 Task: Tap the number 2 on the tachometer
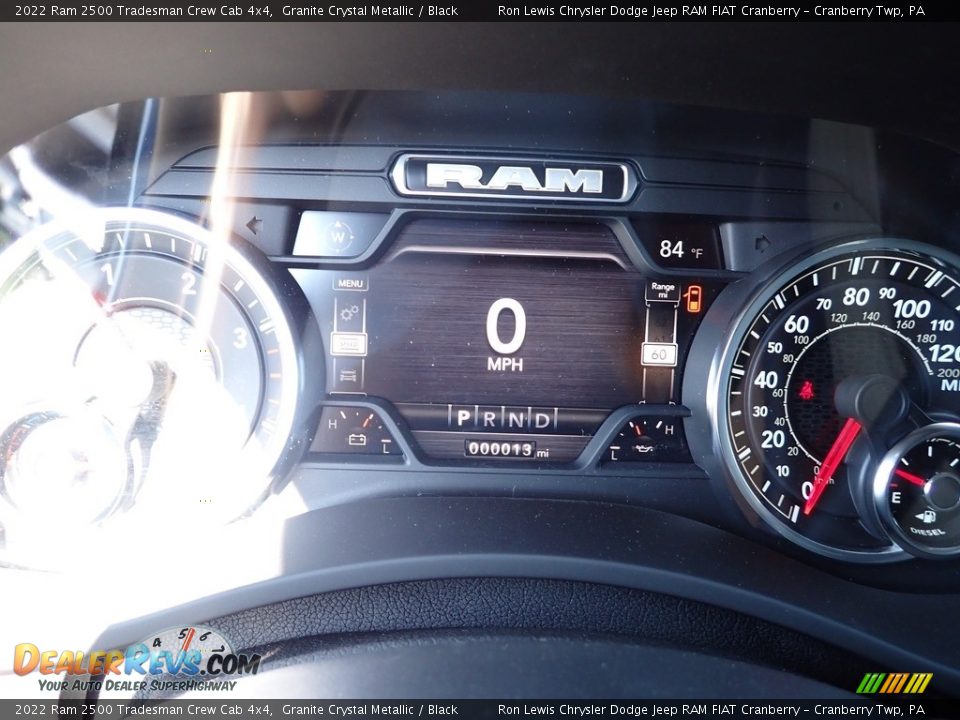point(189,283)
